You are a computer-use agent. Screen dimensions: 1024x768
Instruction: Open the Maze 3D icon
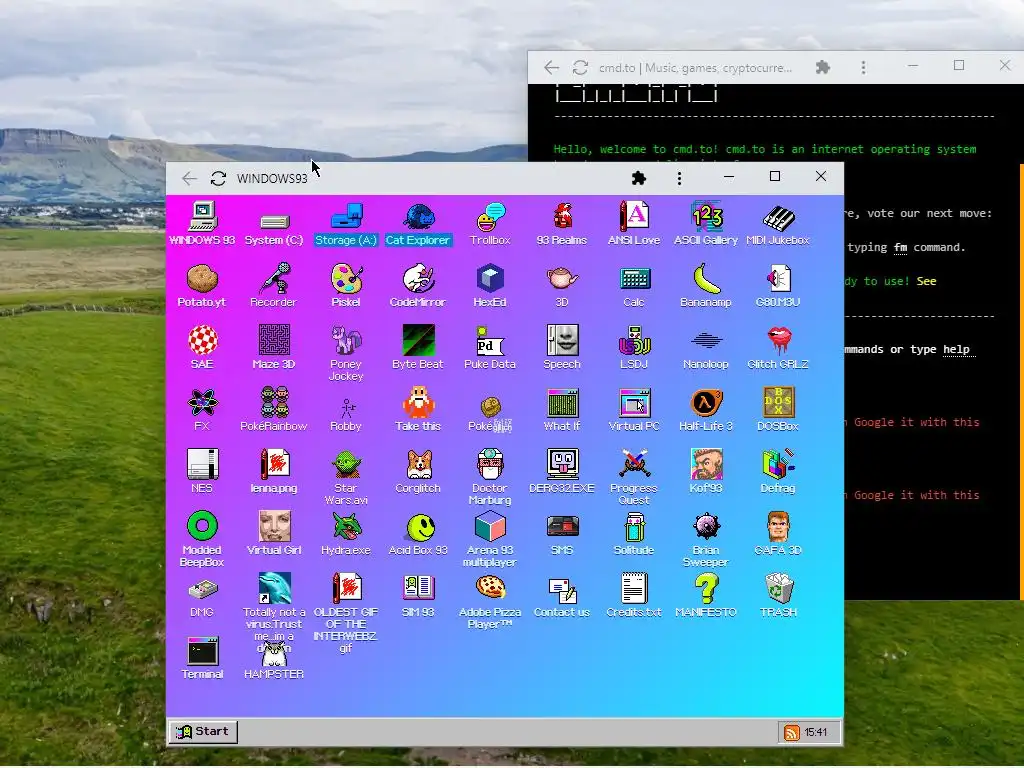tap(274, 341)
